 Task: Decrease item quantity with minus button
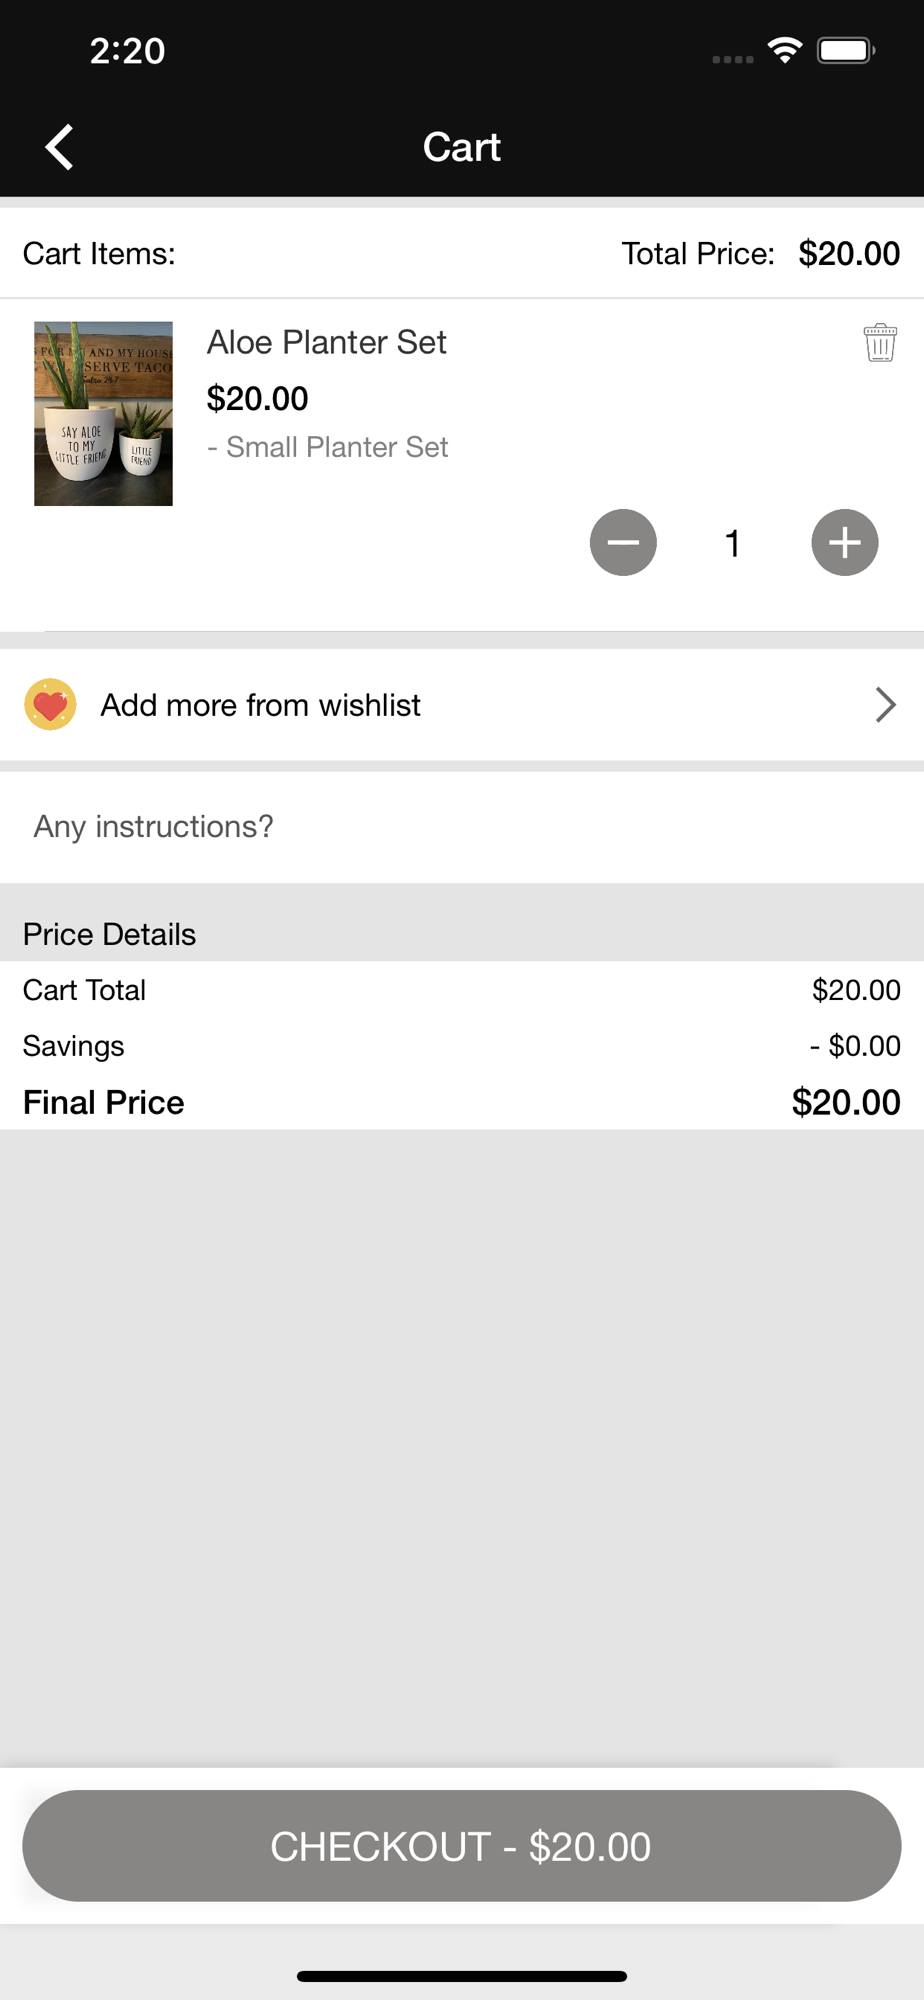point(623,543)
